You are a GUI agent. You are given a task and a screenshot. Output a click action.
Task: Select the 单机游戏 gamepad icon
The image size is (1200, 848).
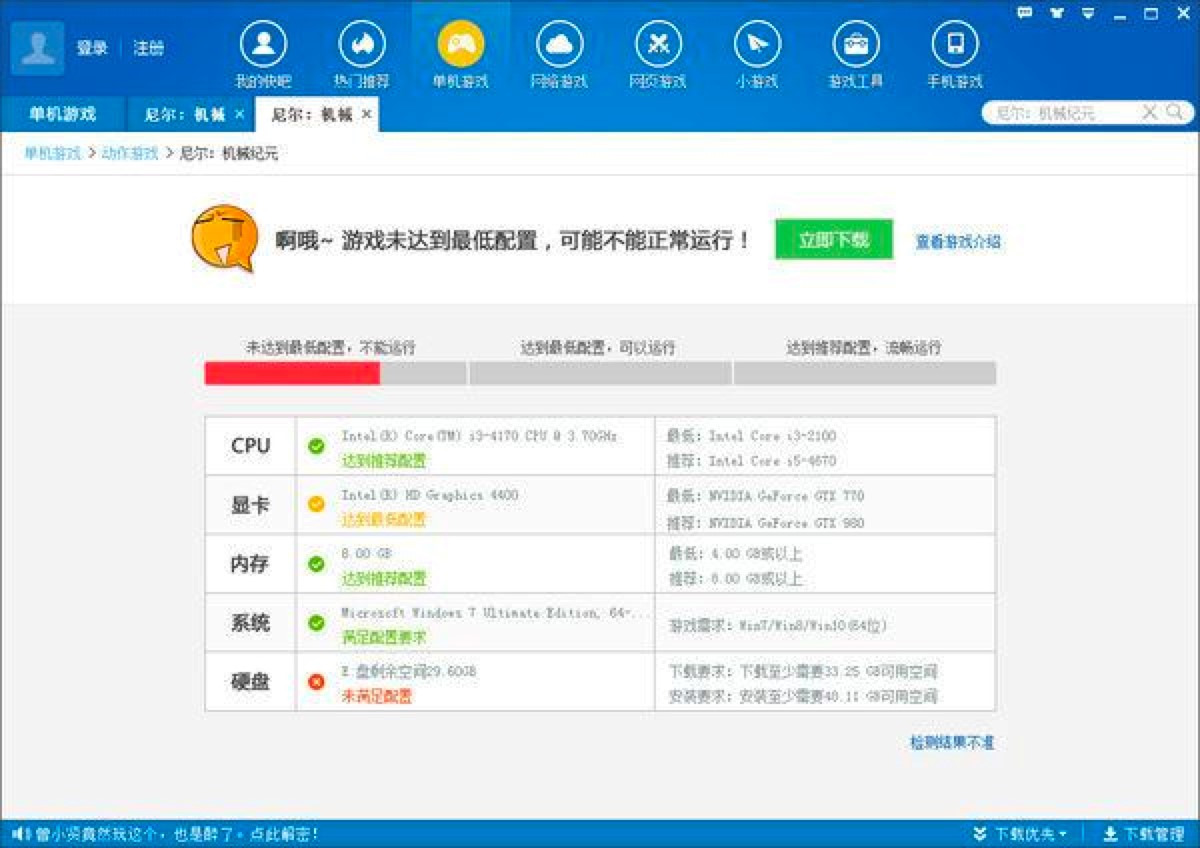pyautogui.click(x=461, y=44)
